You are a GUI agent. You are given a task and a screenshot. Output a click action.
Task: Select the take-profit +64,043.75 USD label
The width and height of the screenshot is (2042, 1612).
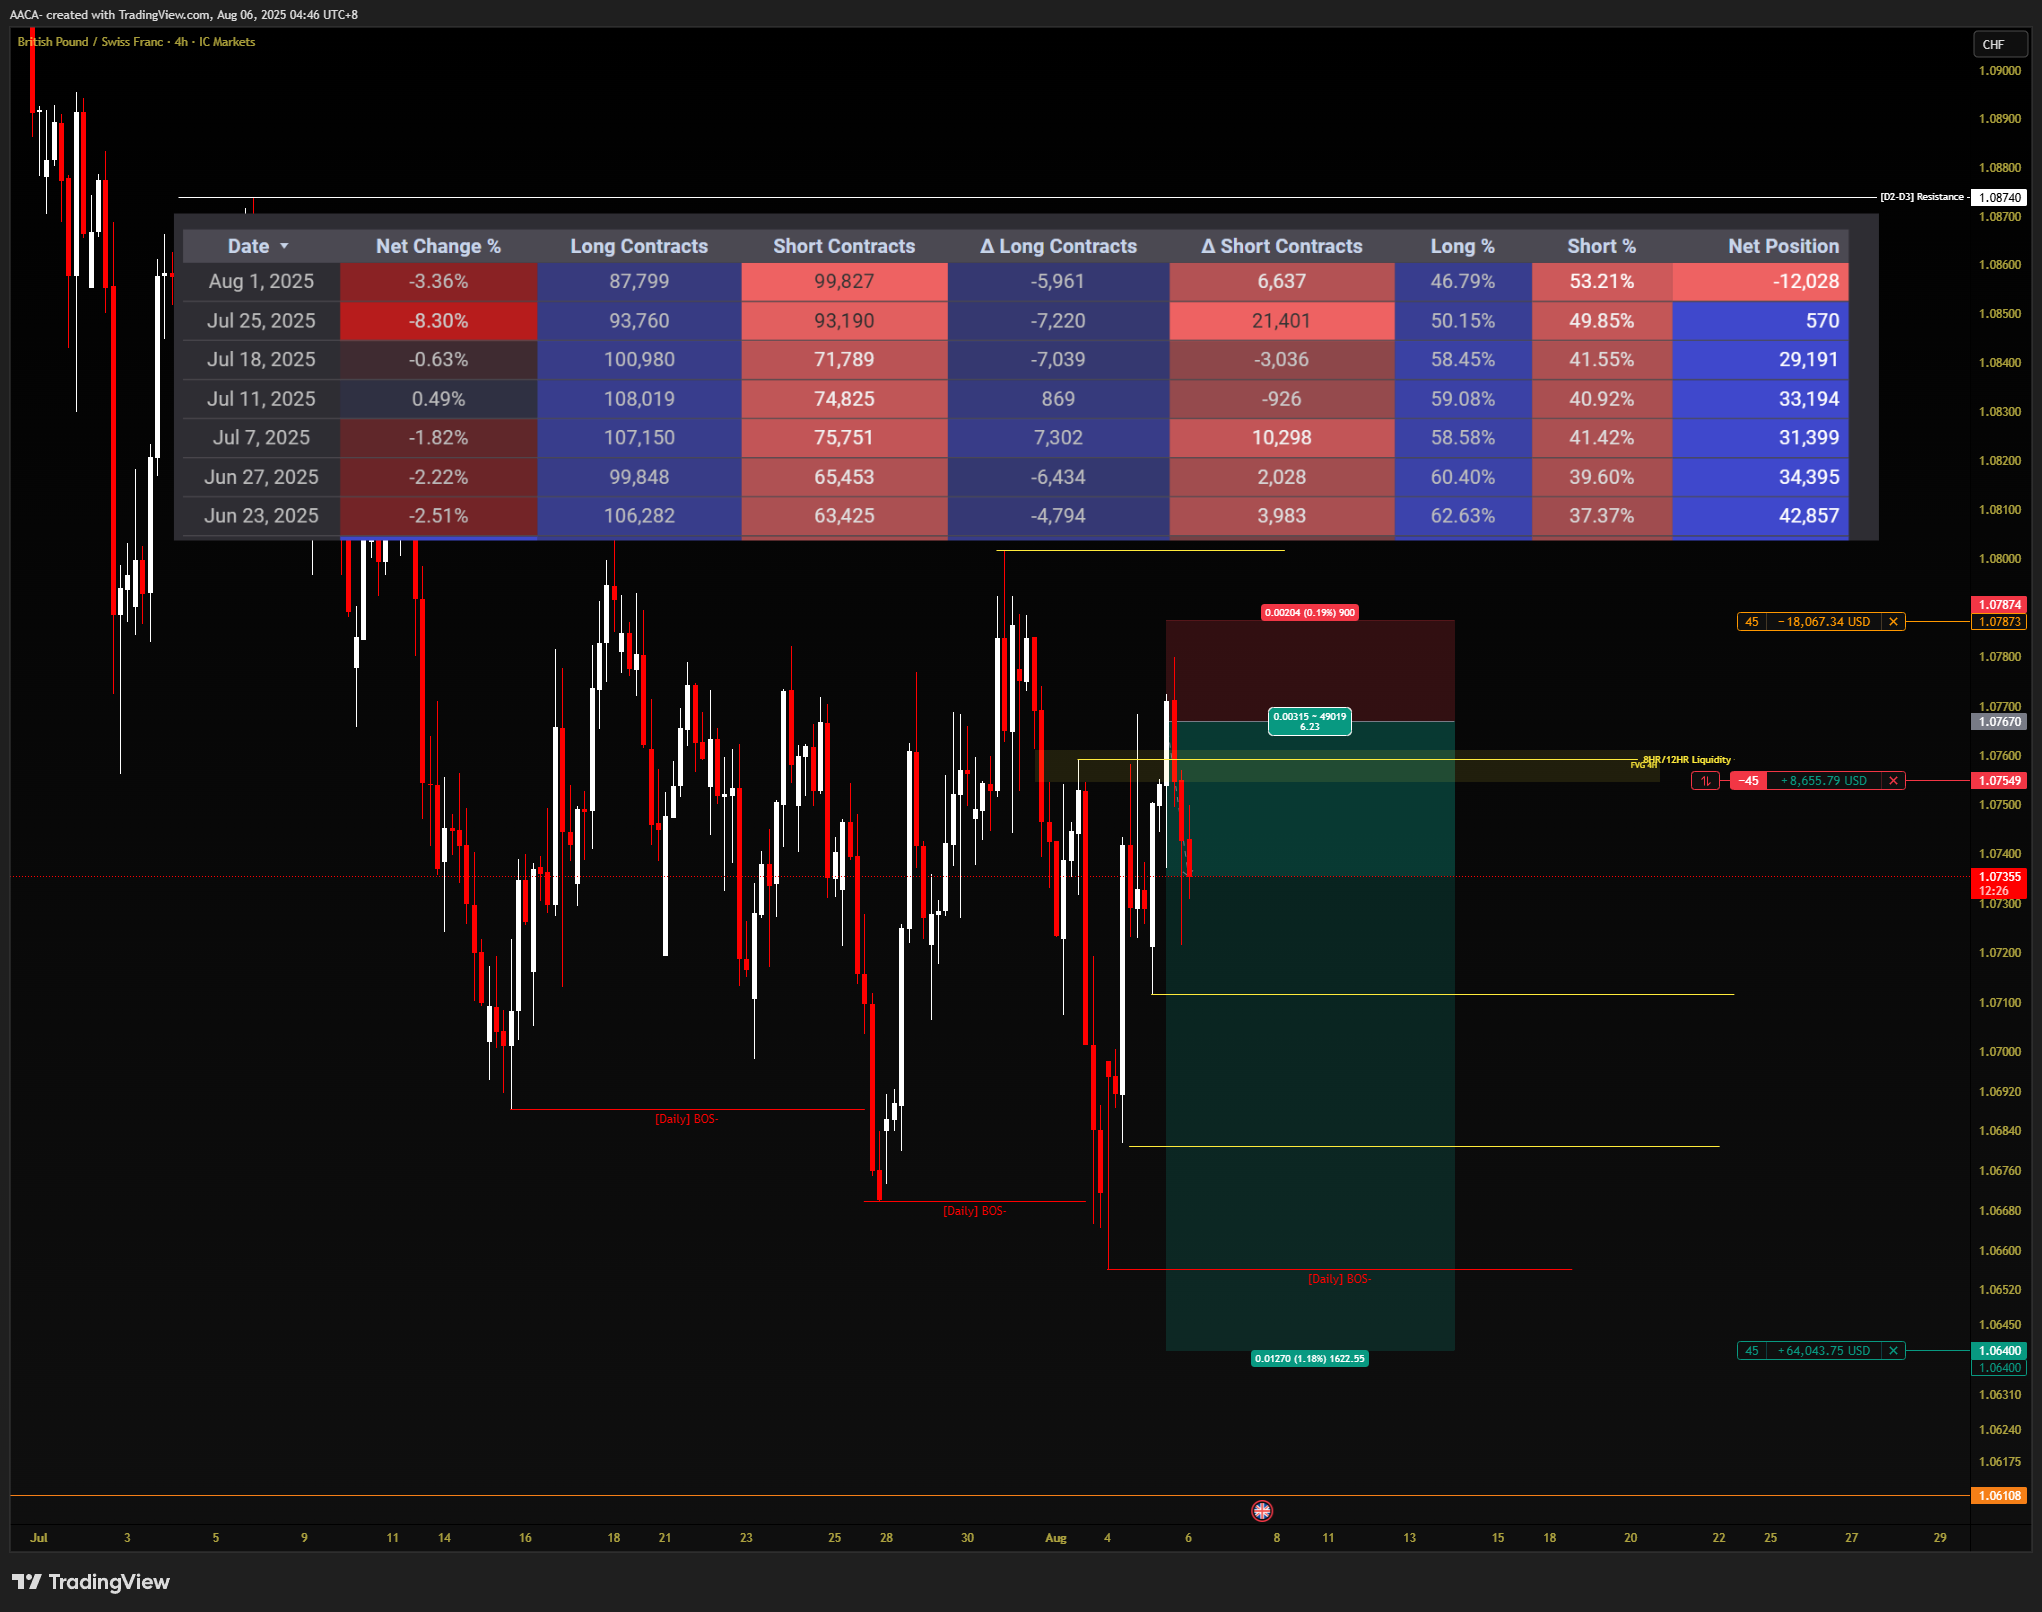coord(1824,1351)
